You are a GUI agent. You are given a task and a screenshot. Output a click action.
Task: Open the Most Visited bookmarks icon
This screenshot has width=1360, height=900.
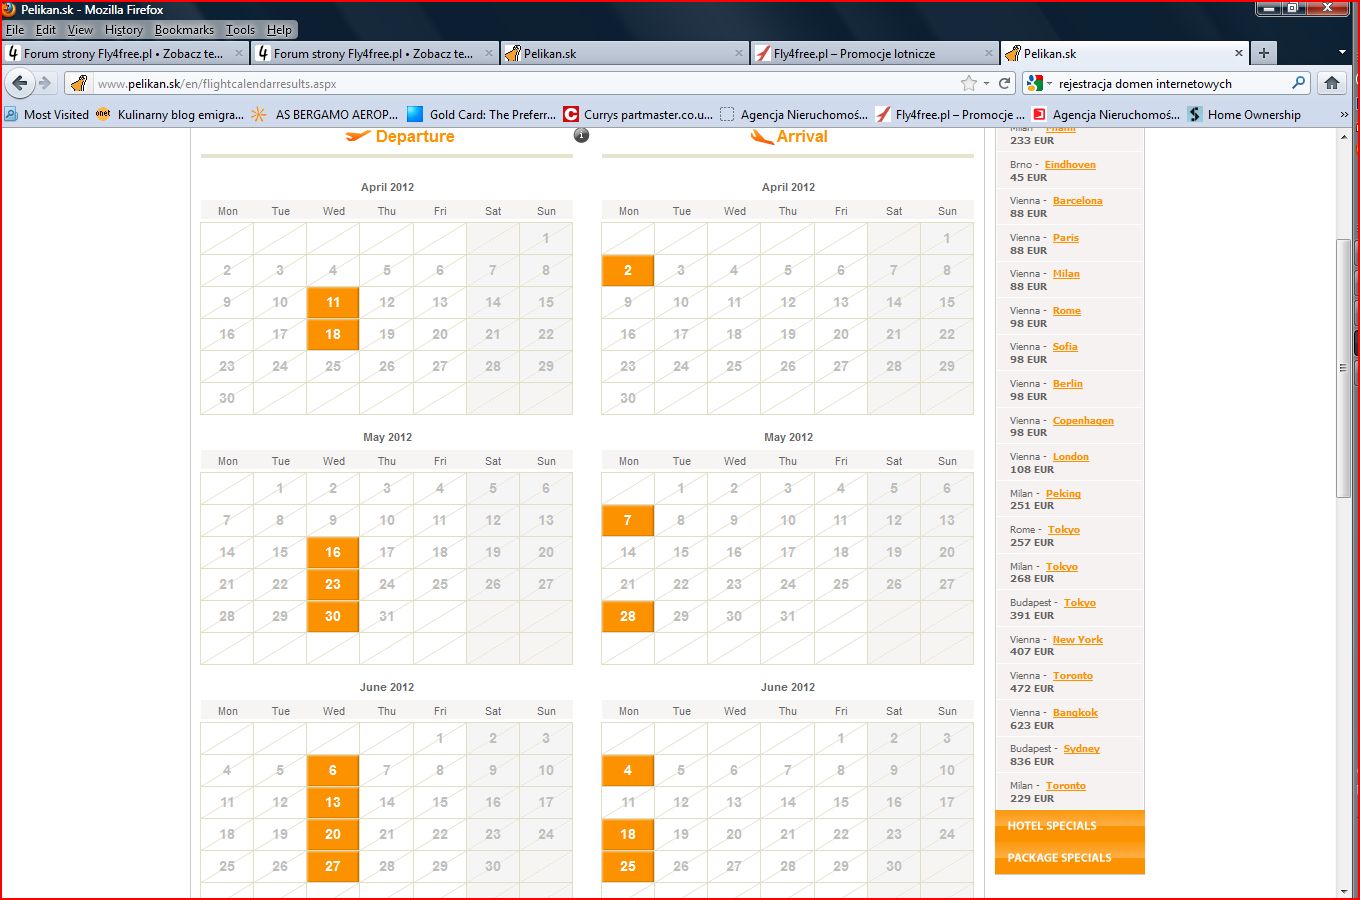coord(11,114)
